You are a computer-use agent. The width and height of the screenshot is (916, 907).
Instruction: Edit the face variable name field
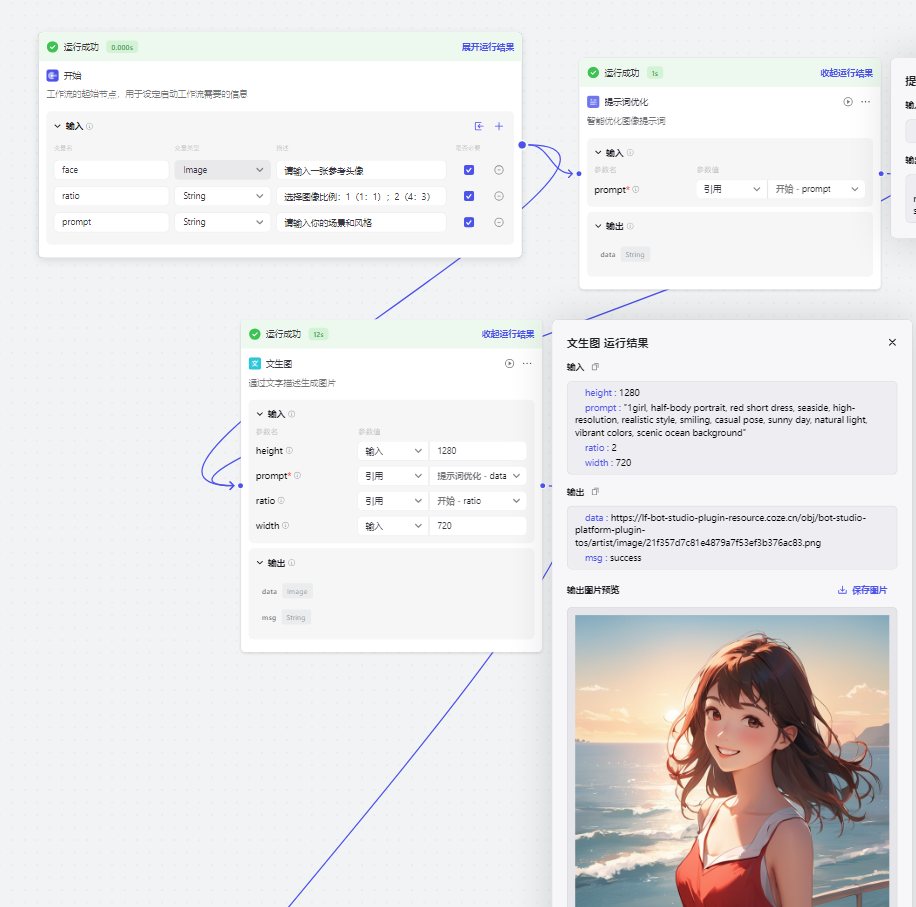[x=112, y=170]
